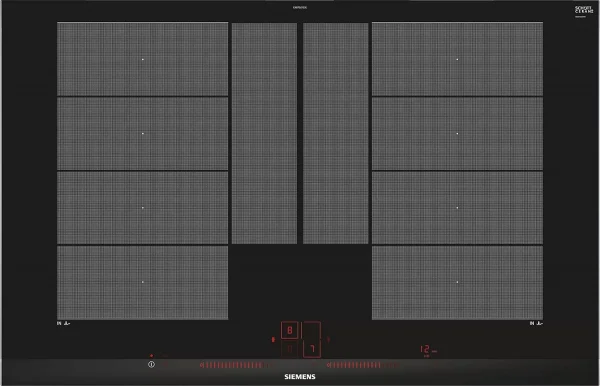Select the zone display showing 8

pos(289,330)
